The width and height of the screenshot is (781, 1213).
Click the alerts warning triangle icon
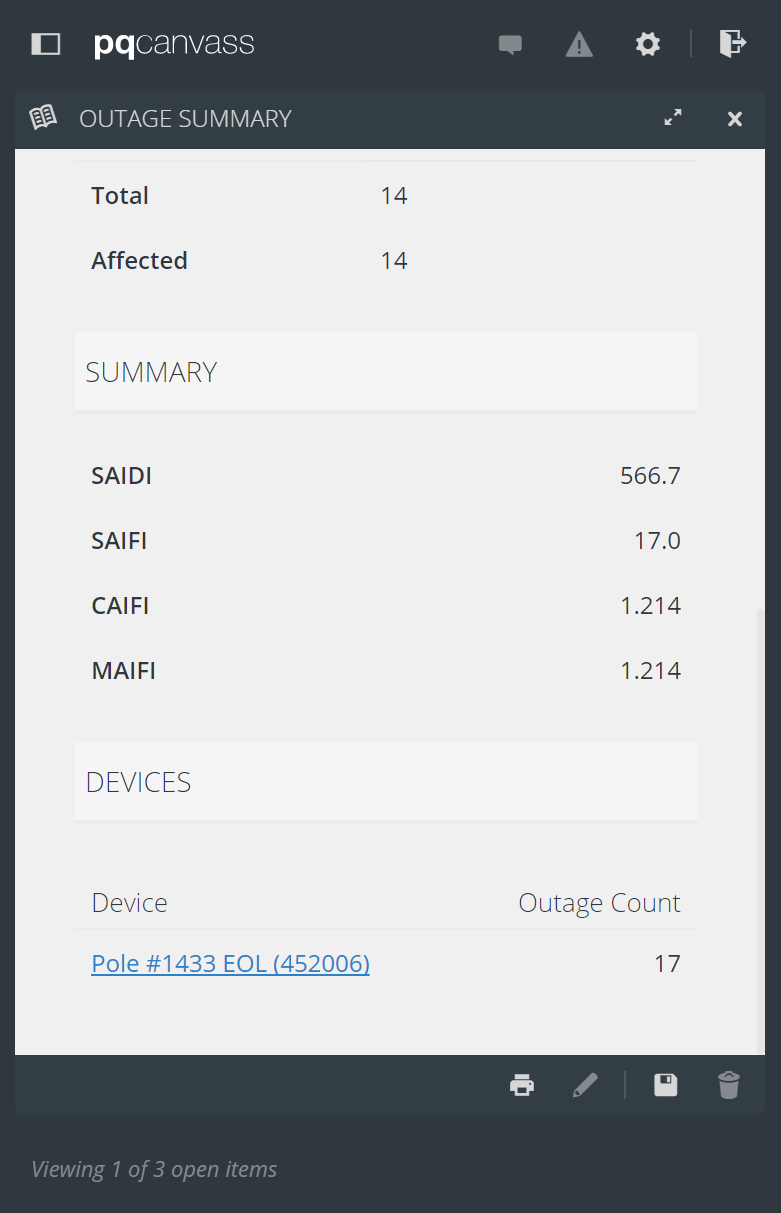(579, 44)
